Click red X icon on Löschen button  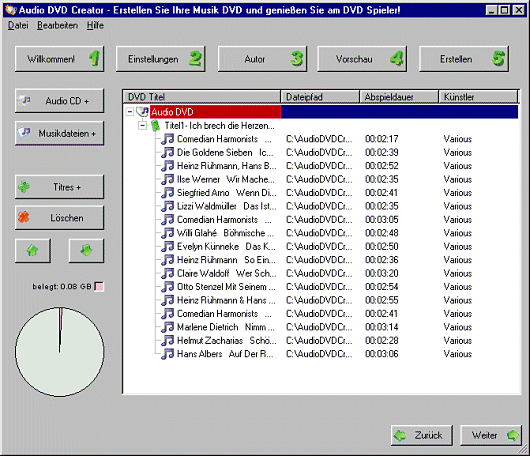point(24,217)
